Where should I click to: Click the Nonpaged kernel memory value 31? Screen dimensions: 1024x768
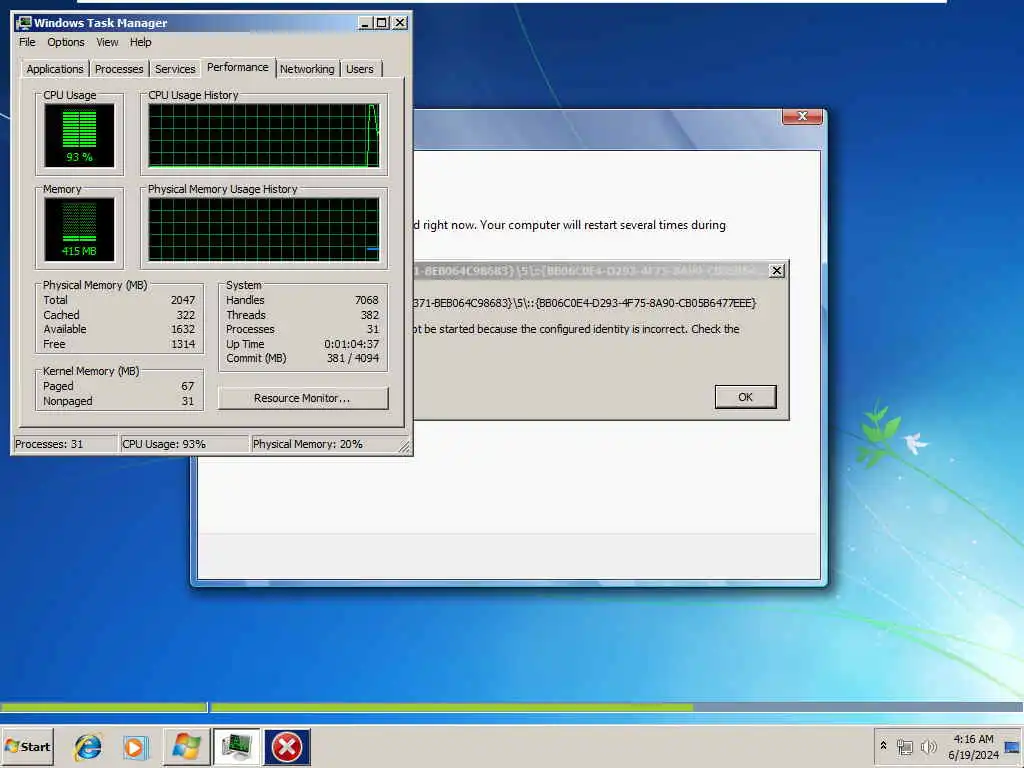coord(187,401)
